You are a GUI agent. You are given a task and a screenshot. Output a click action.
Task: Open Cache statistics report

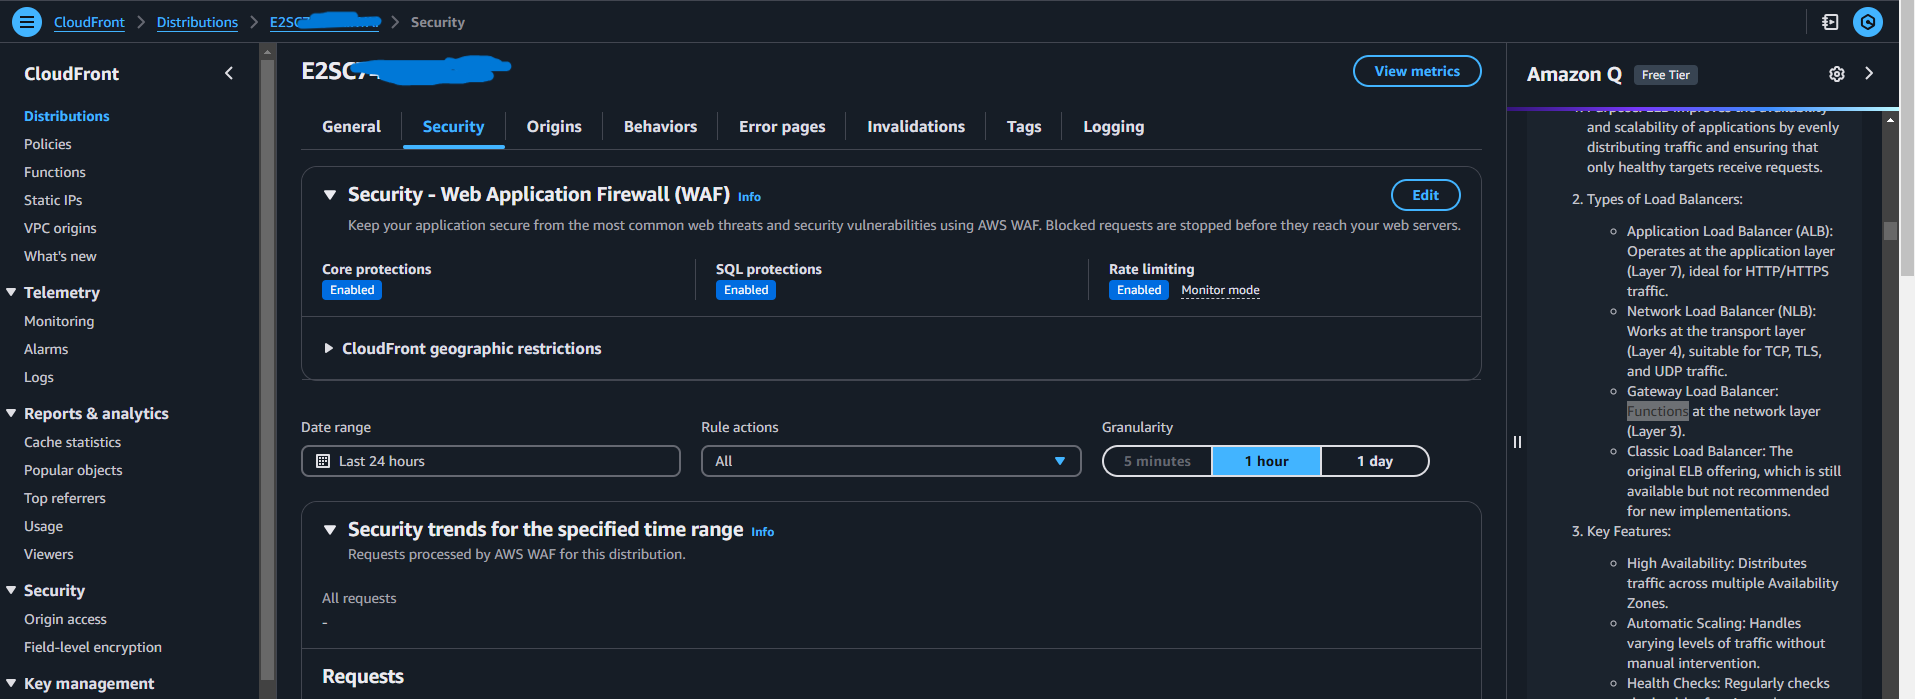tap(72, 442)
